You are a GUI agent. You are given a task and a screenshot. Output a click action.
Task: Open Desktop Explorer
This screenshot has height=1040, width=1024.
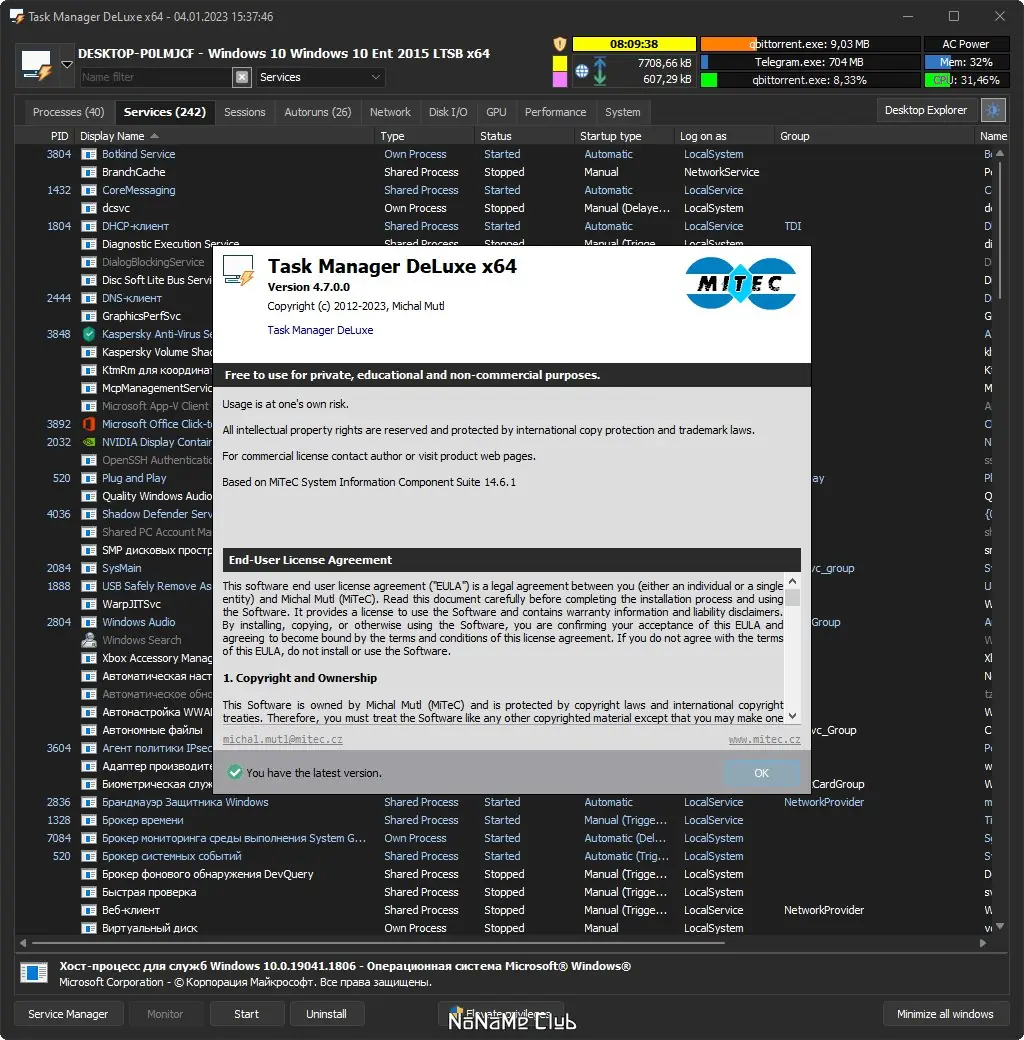pyautogui.click(x=926, y=110)
